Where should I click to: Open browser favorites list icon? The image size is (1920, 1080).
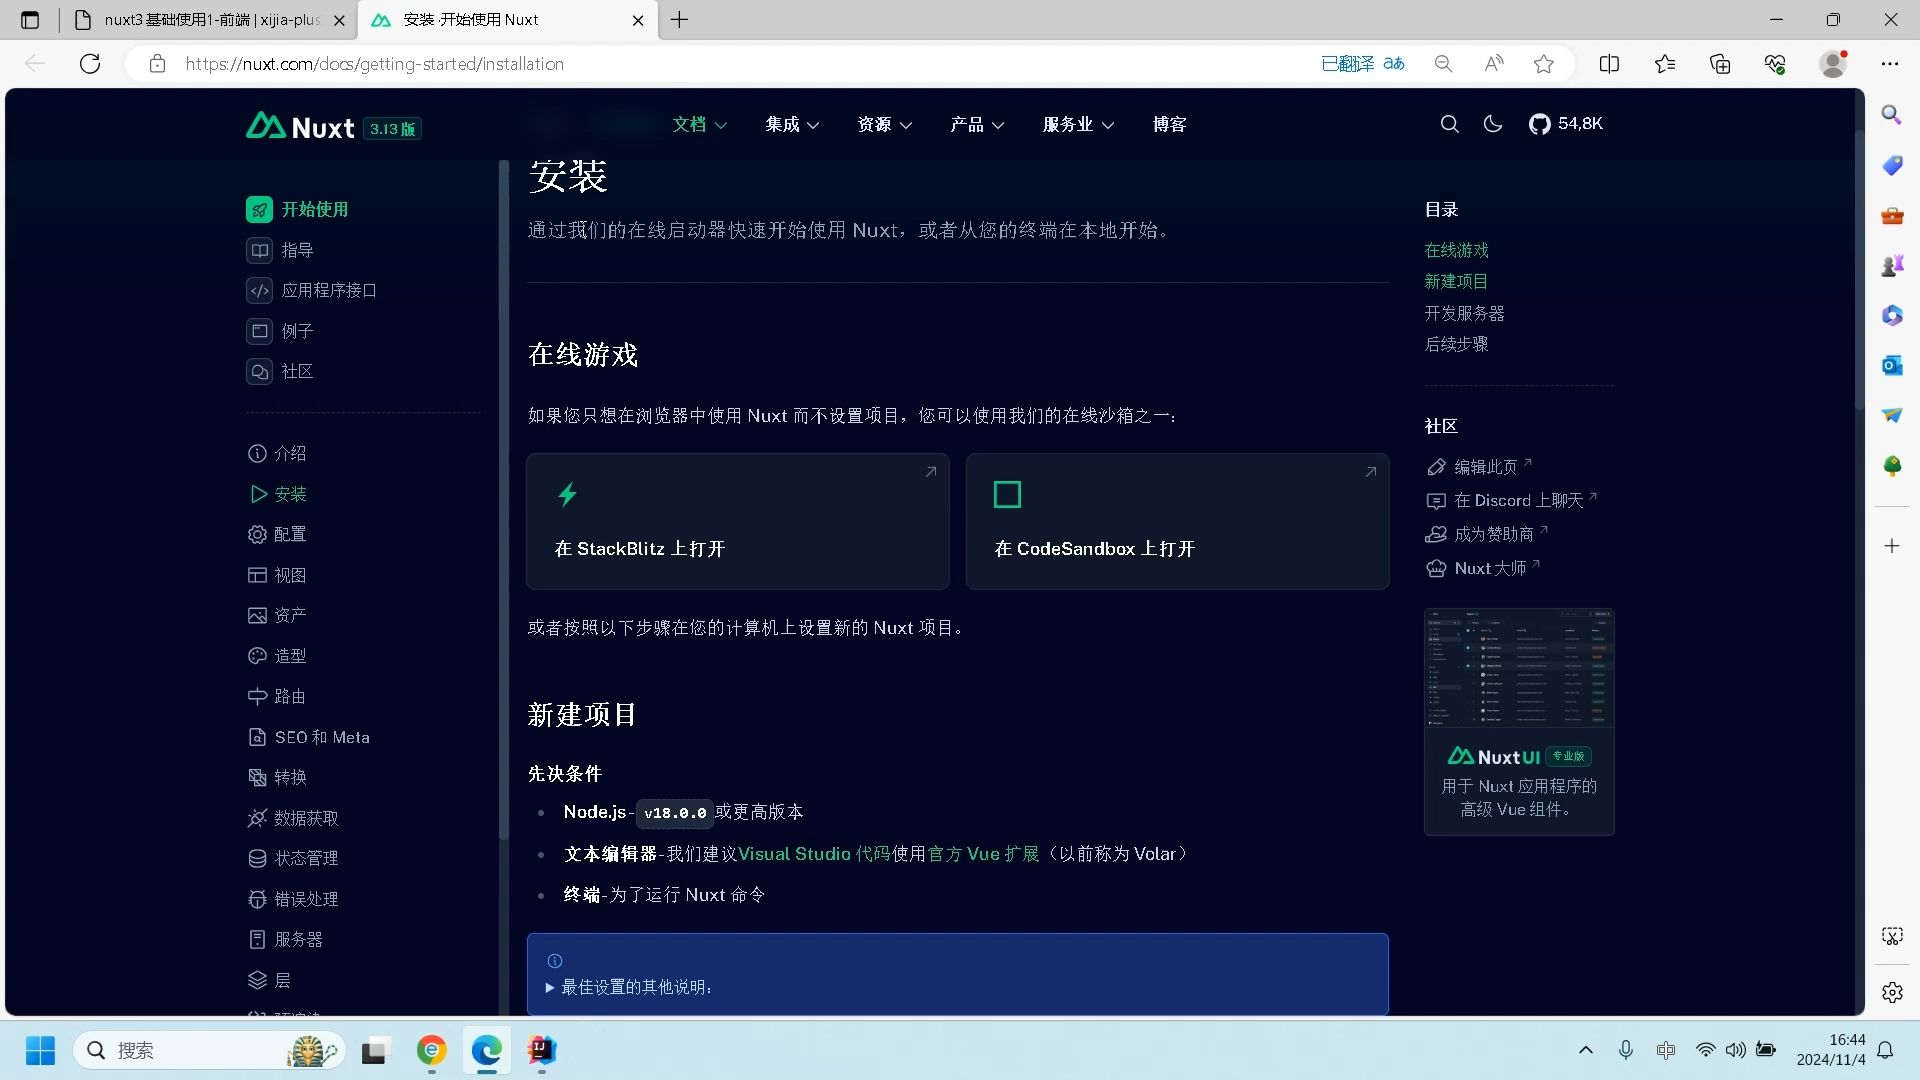tap(1665, 64)
